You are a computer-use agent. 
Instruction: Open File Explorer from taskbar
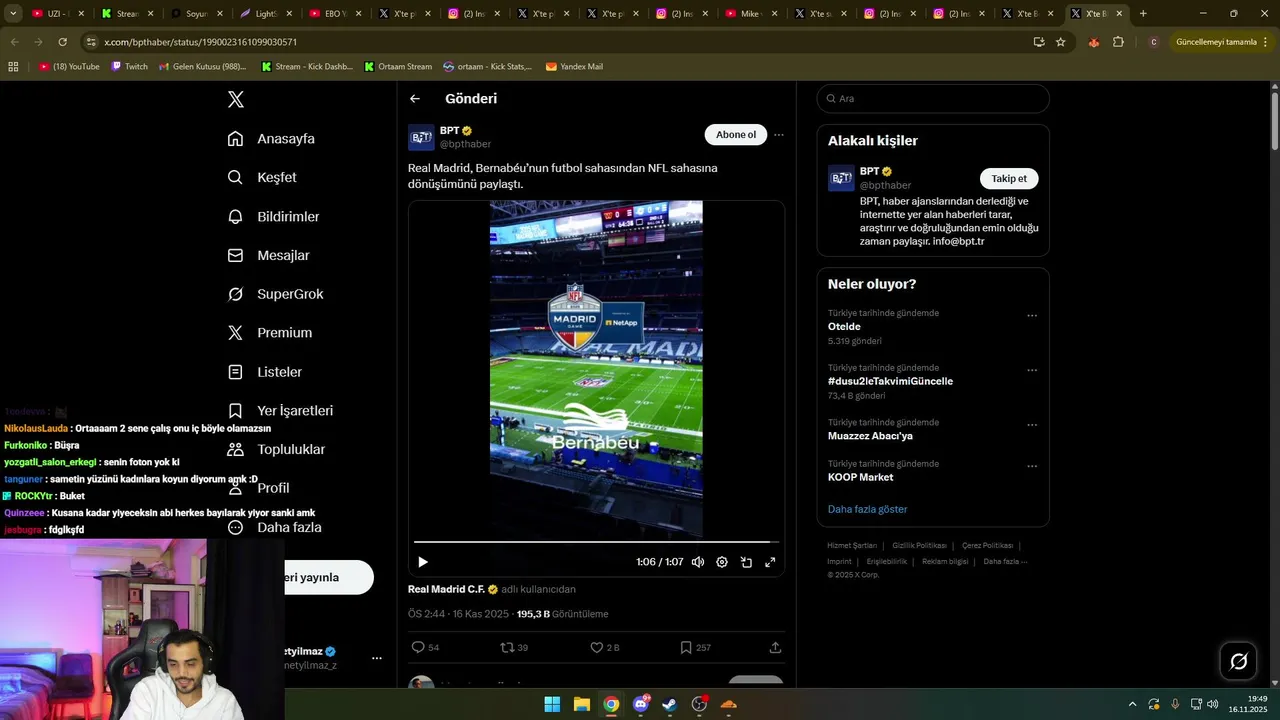(x=582, y=704)
